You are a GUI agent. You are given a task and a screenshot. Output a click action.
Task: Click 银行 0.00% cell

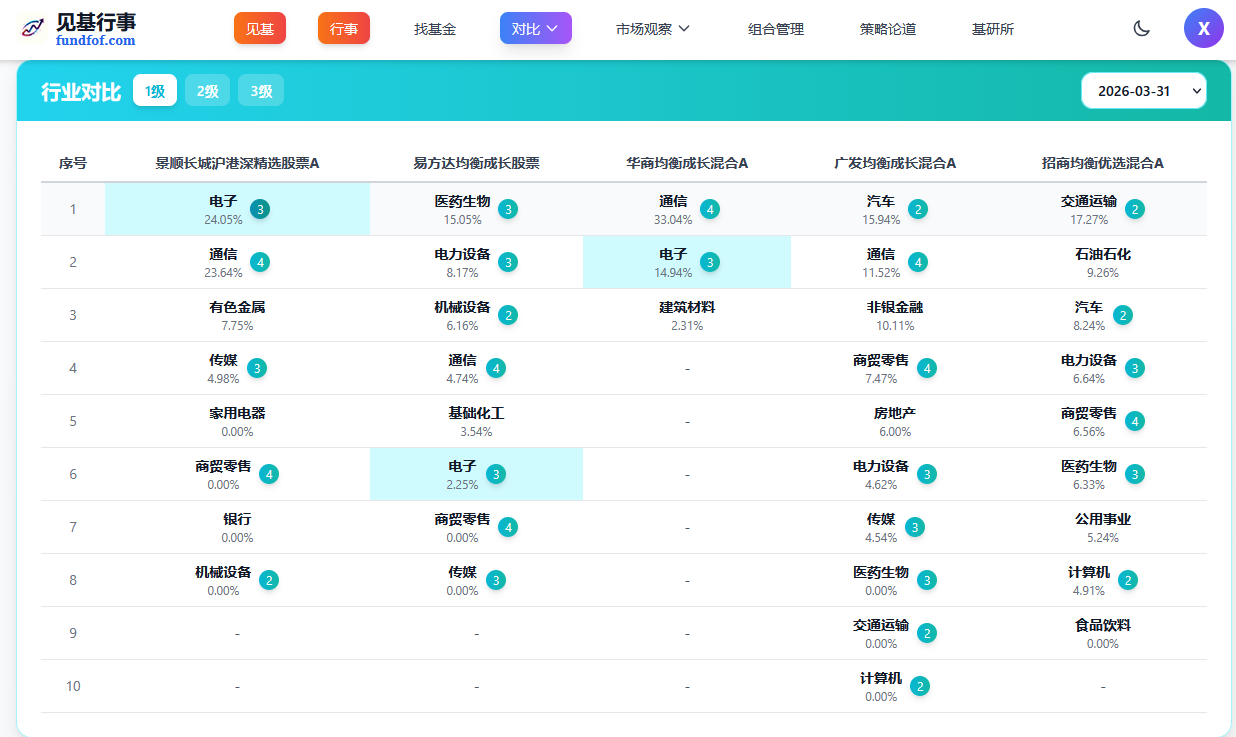pyautogui.click(x=237, y=527)
